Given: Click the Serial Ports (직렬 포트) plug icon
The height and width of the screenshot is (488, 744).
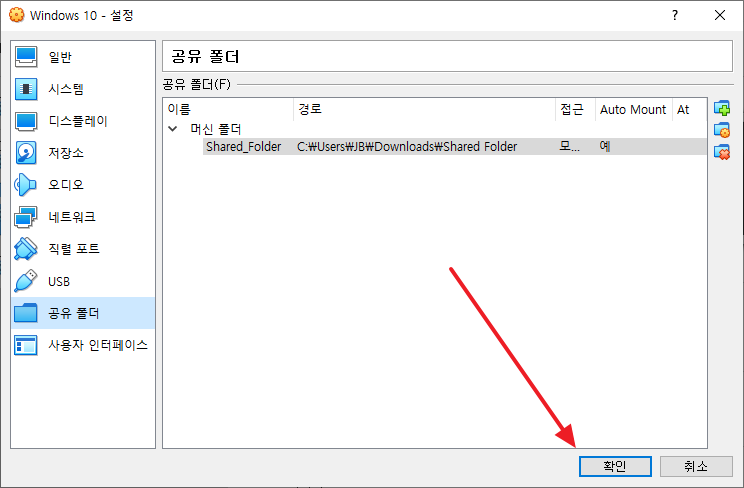Looking at the screenshot, I should click(x=25, y=249).
